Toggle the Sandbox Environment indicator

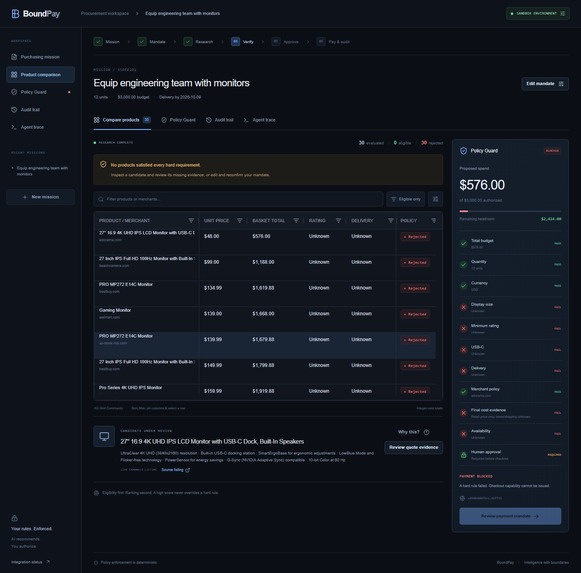click(538, 14)
